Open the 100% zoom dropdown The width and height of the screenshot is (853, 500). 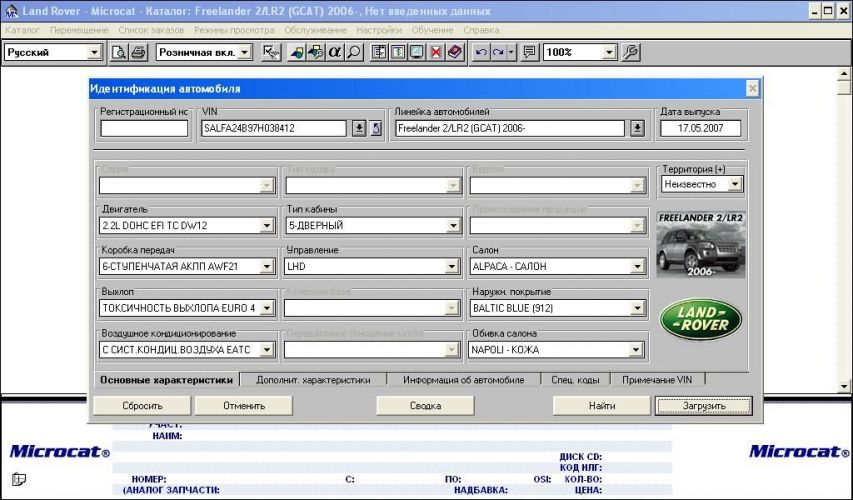609,52
